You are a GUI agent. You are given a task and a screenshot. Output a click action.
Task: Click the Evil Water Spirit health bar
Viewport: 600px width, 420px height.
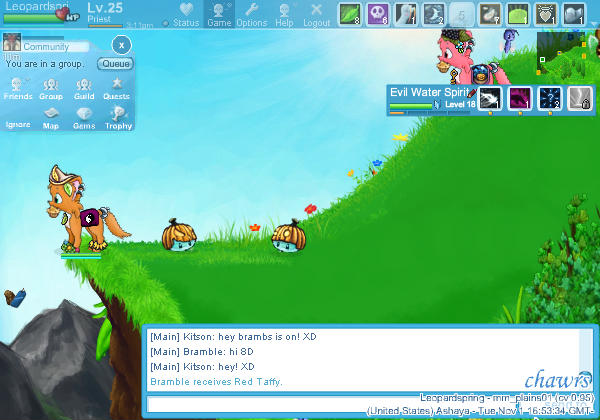[411, 106]
